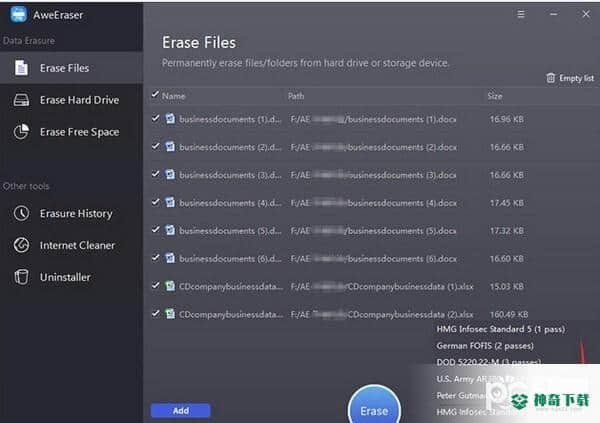The width and height of the screenshot is (600, 423).
Task: Open the Erase Files section
Action: [72, 68]
